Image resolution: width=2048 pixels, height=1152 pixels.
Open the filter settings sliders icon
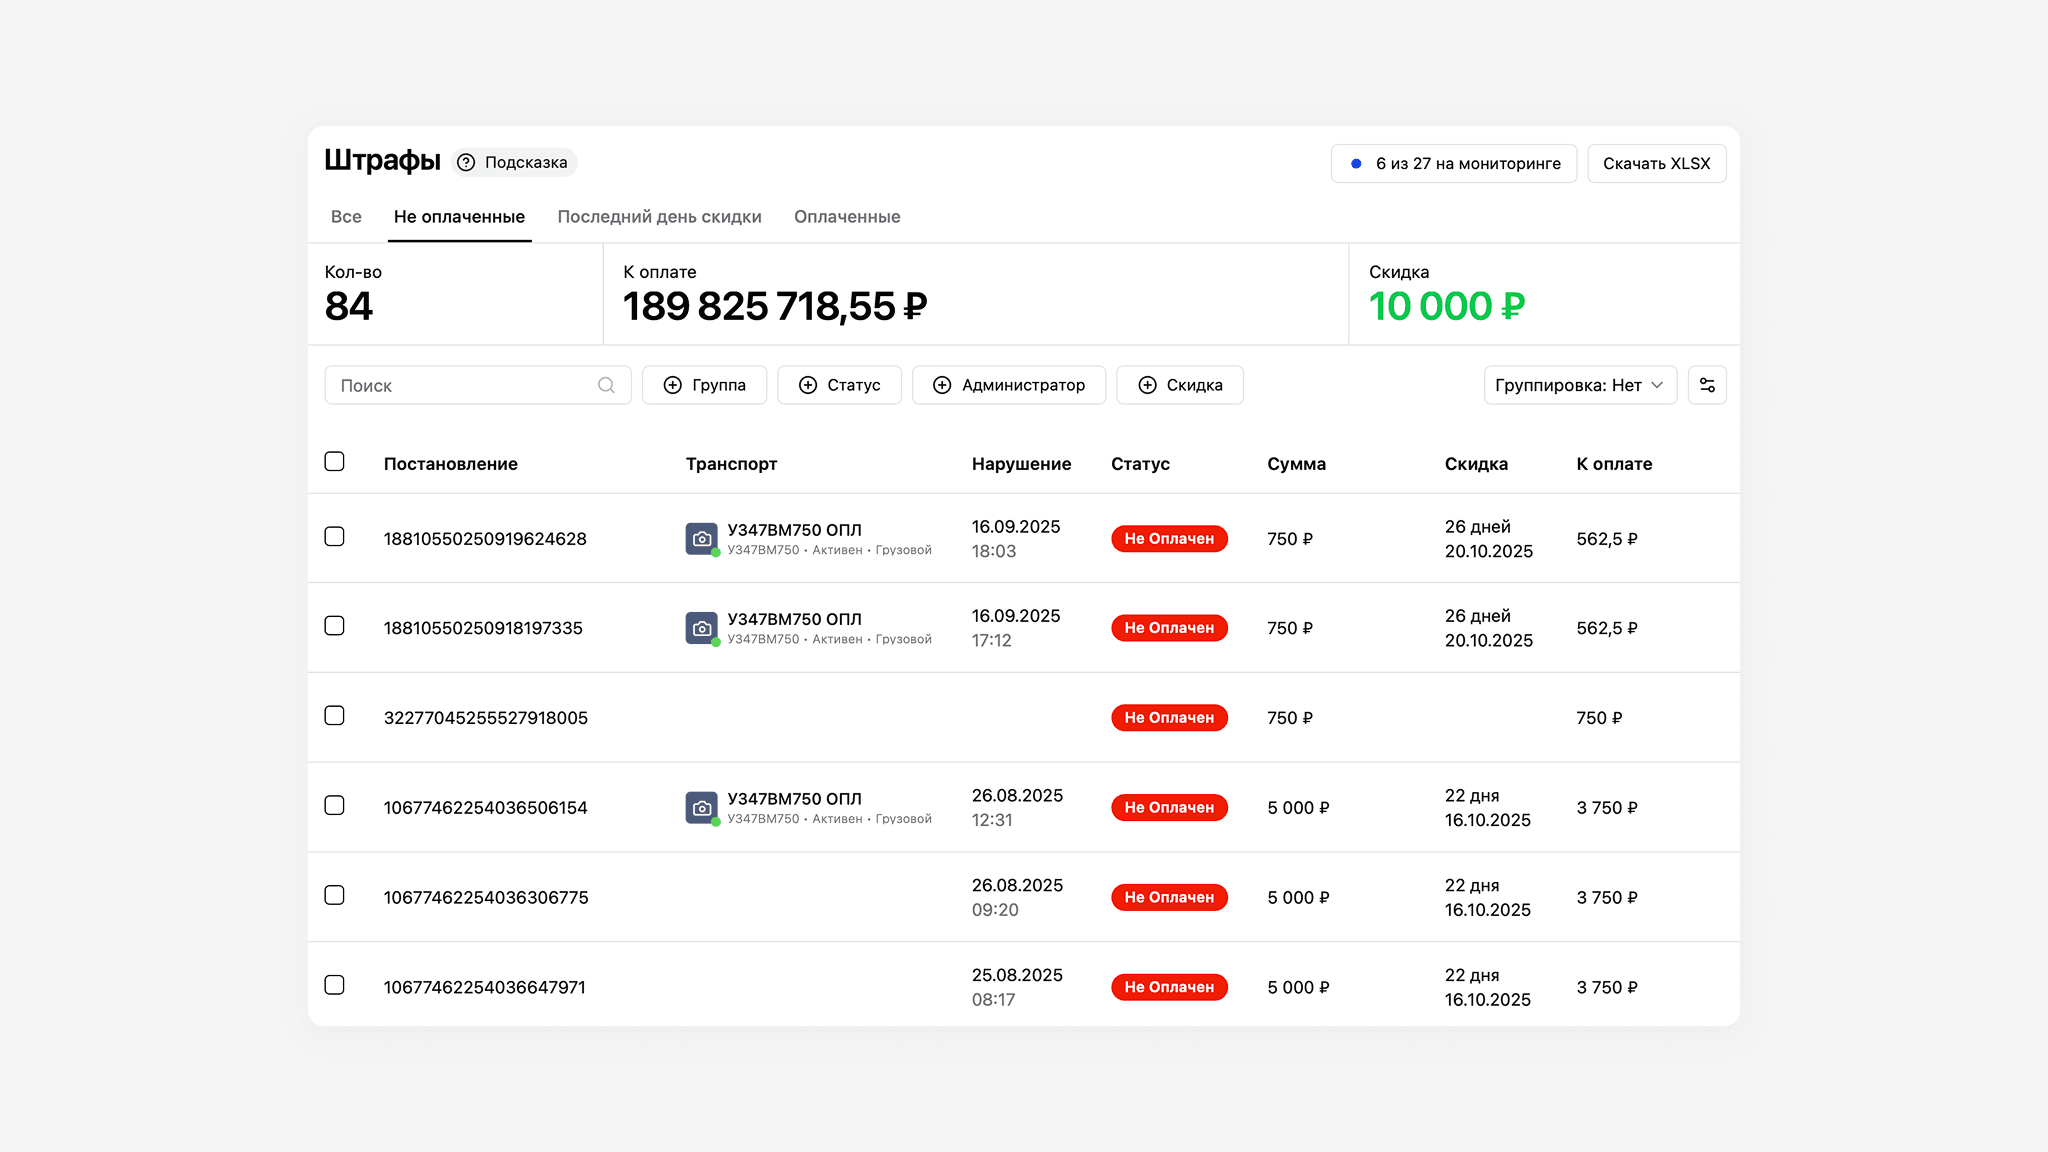point(1707,385)
